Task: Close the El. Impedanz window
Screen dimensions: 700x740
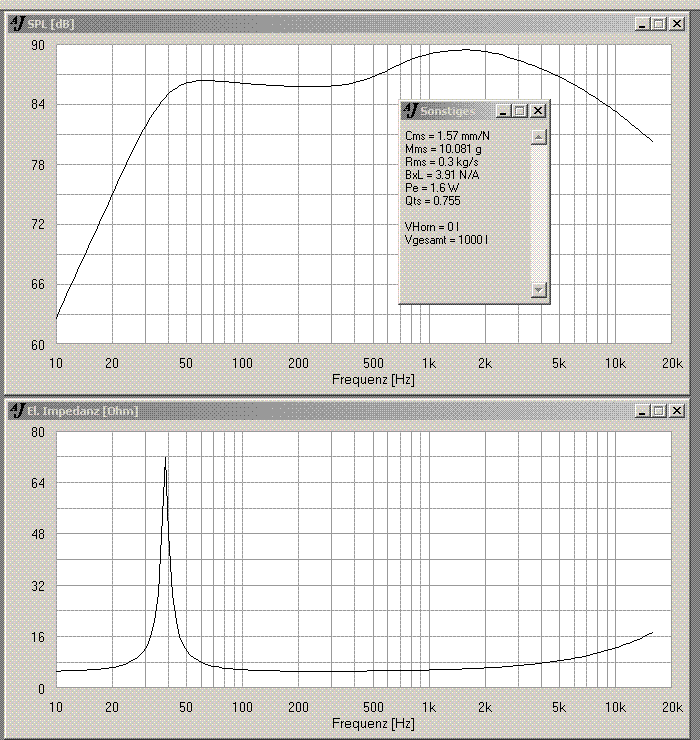Action: 676,411
